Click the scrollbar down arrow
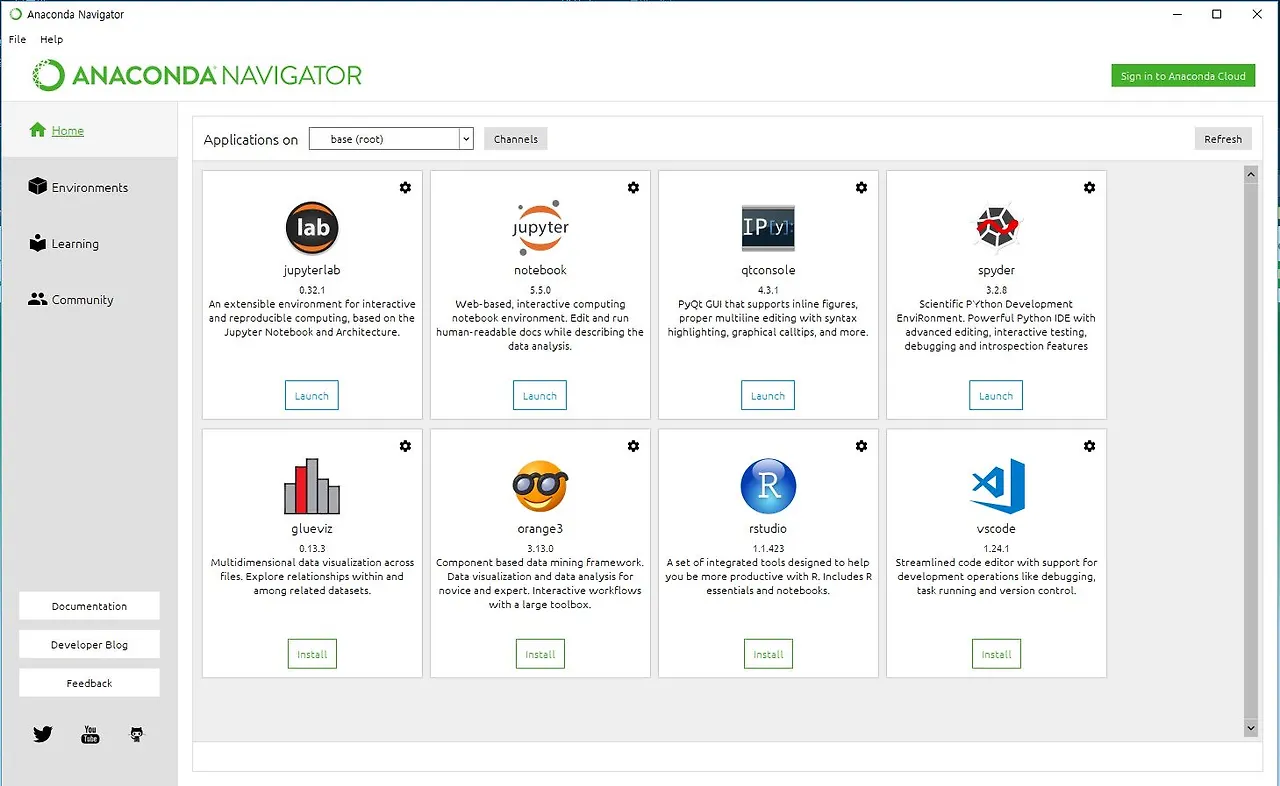1280x786 pixels. coord(1250,729)
